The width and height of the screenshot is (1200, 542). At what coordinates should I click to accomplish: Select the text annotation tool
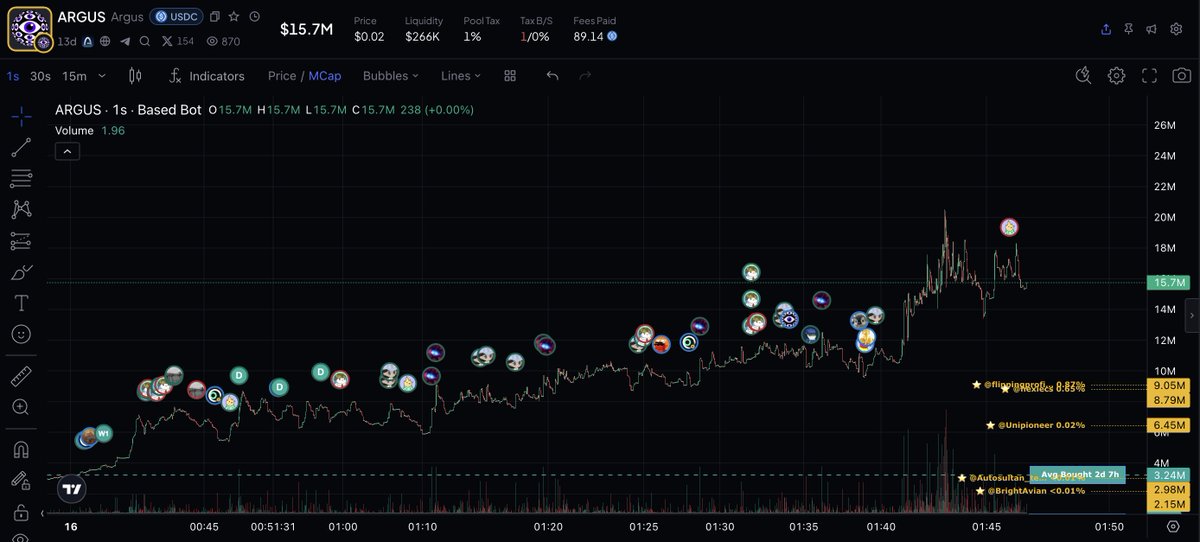point(21,303)
